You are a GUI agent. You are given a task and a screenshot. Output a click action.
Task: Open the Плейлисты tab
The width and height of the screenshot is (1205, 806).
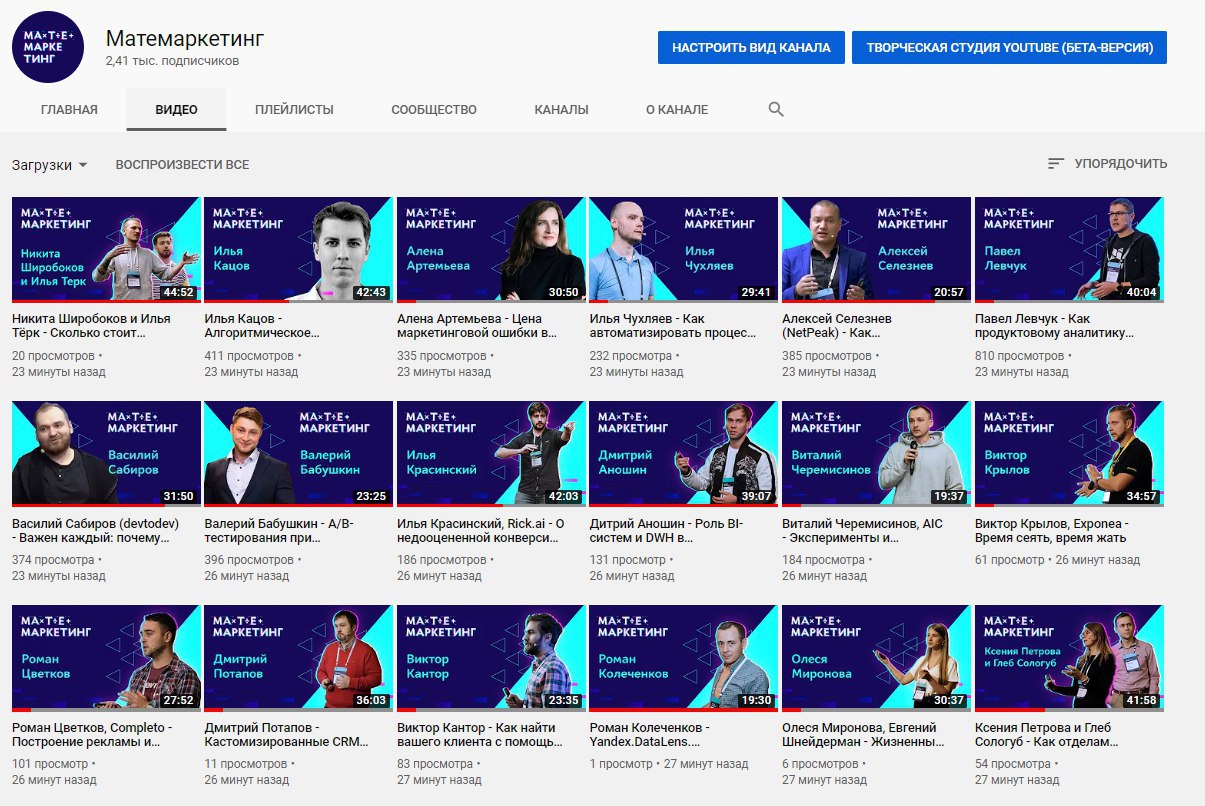pyautogui.click(x=294, y=110)
